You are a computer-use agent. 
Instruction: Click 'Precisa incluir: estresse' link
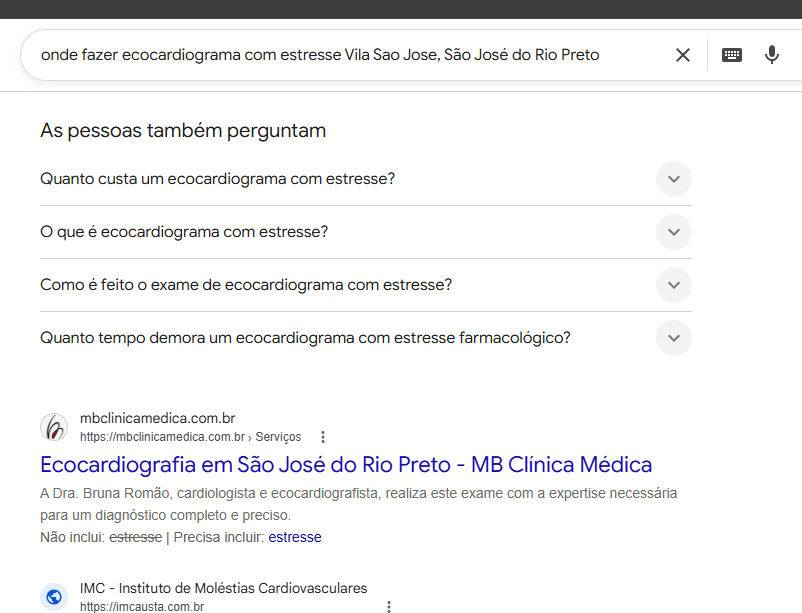[x=295, y=537]
